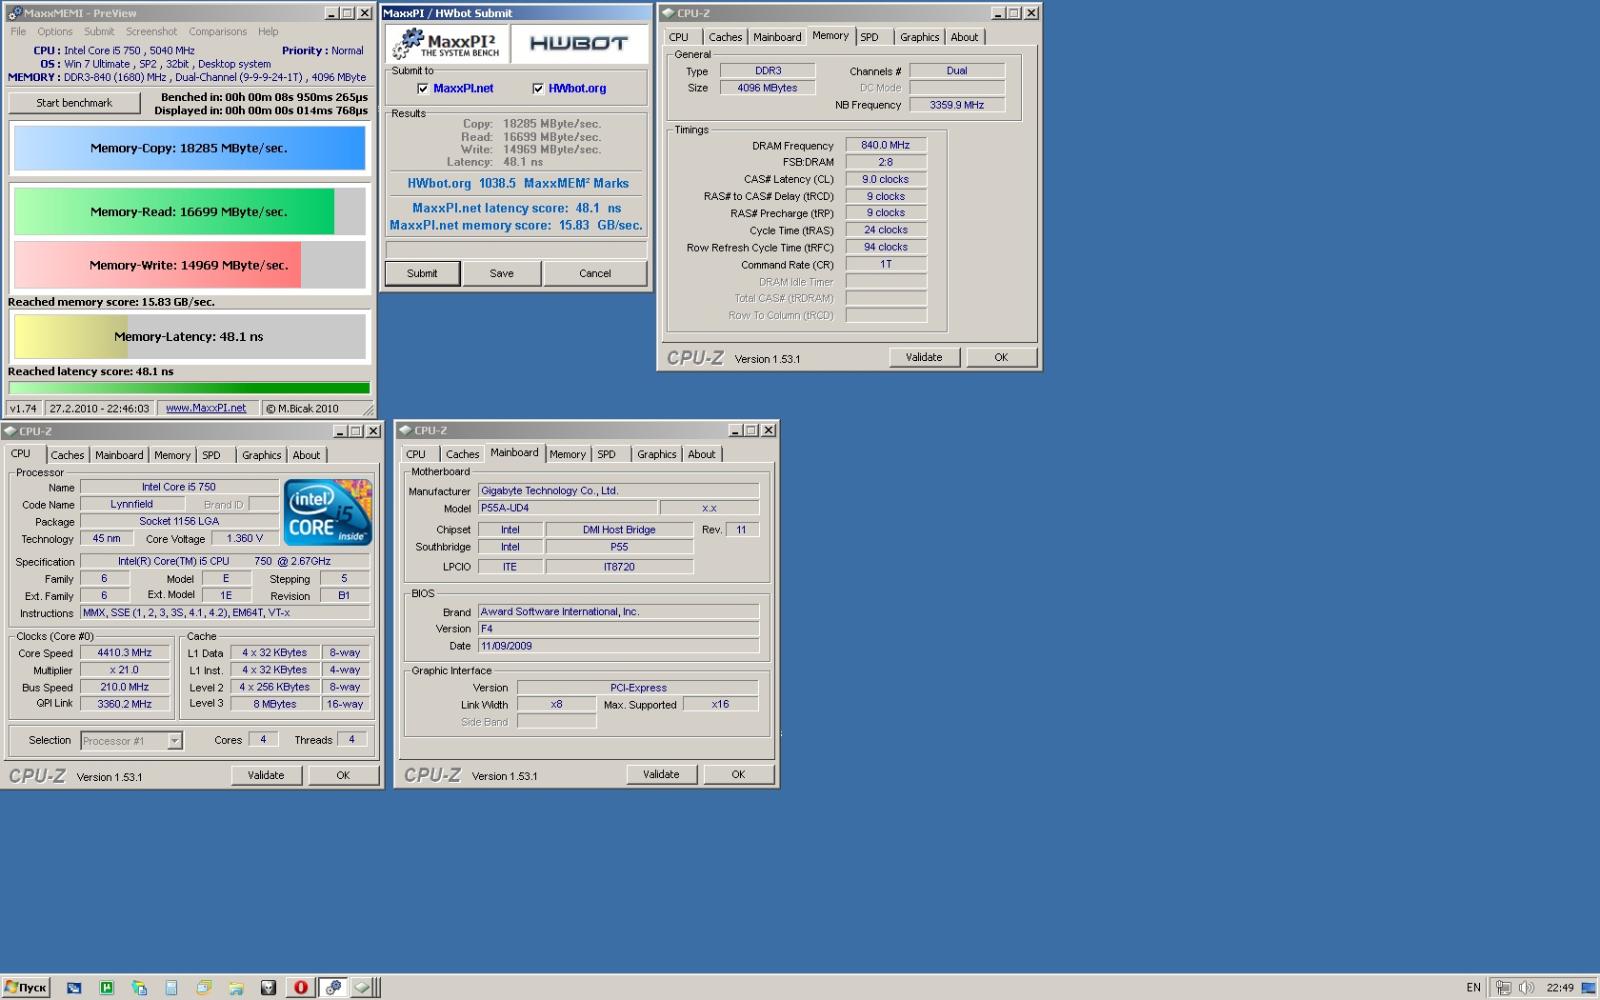Open the network computers quick launch icon

coord(139,987)
